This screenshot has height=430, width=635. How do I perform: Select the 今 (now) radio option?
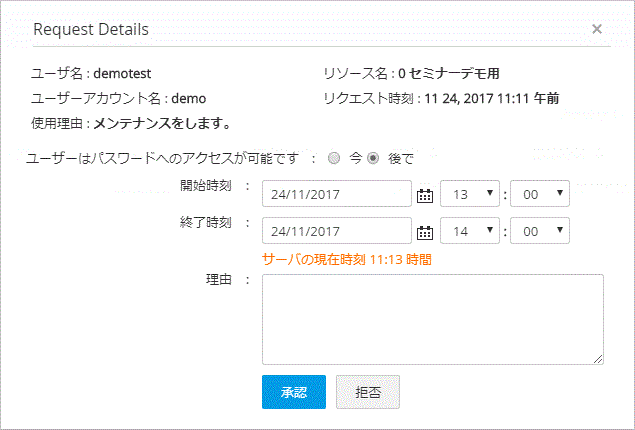pyautogui.click(x=334, y=158)
